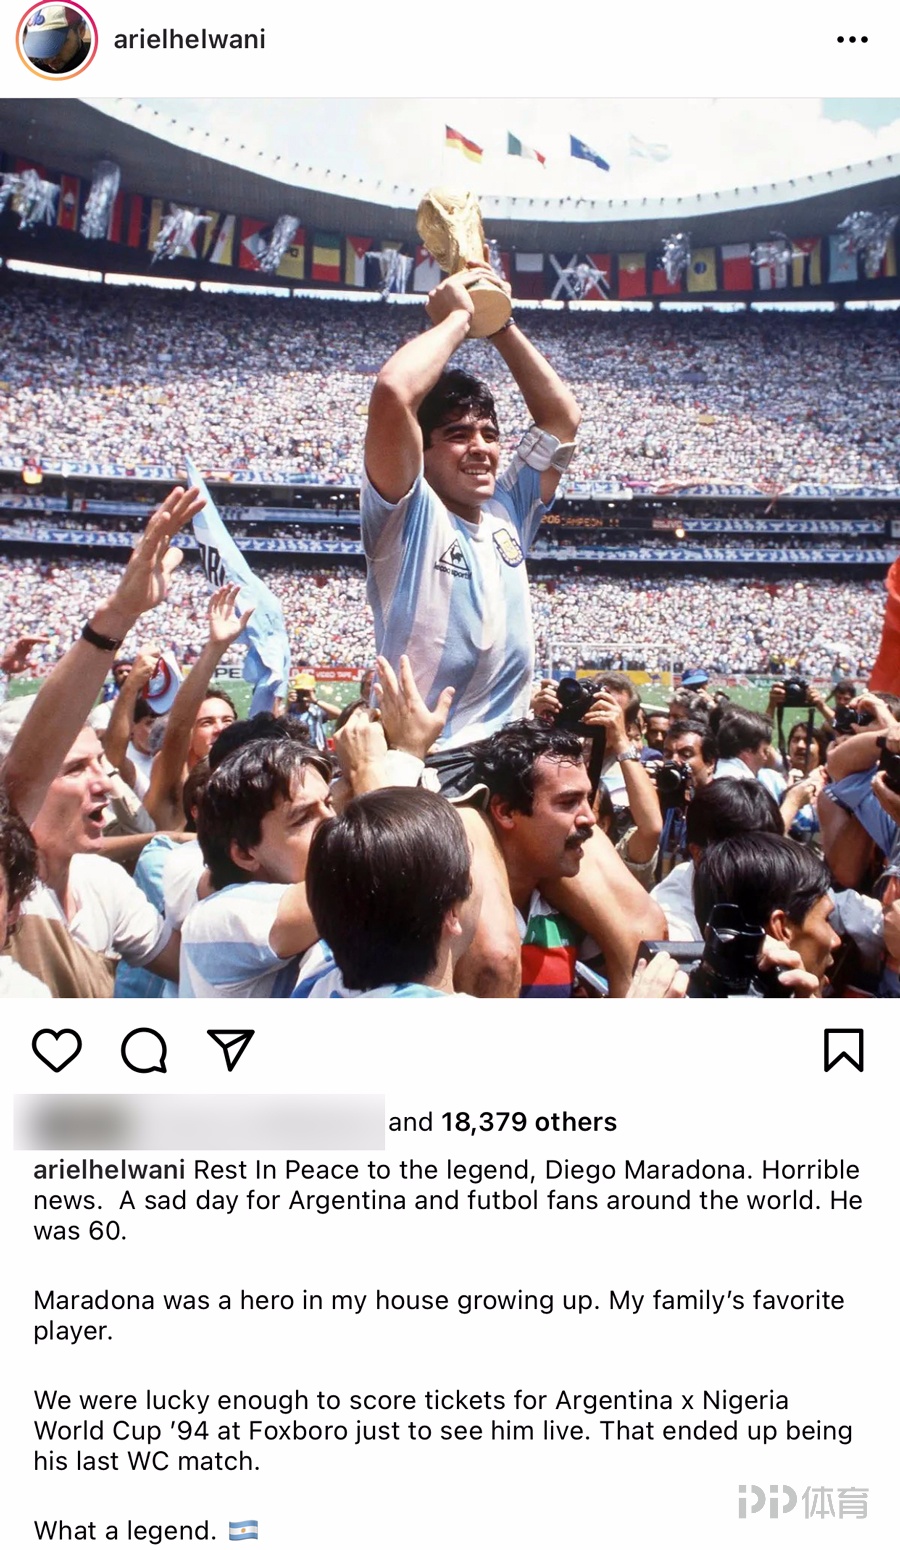Tap the golden World Cup trophy in photo

(x=465, y=258)
